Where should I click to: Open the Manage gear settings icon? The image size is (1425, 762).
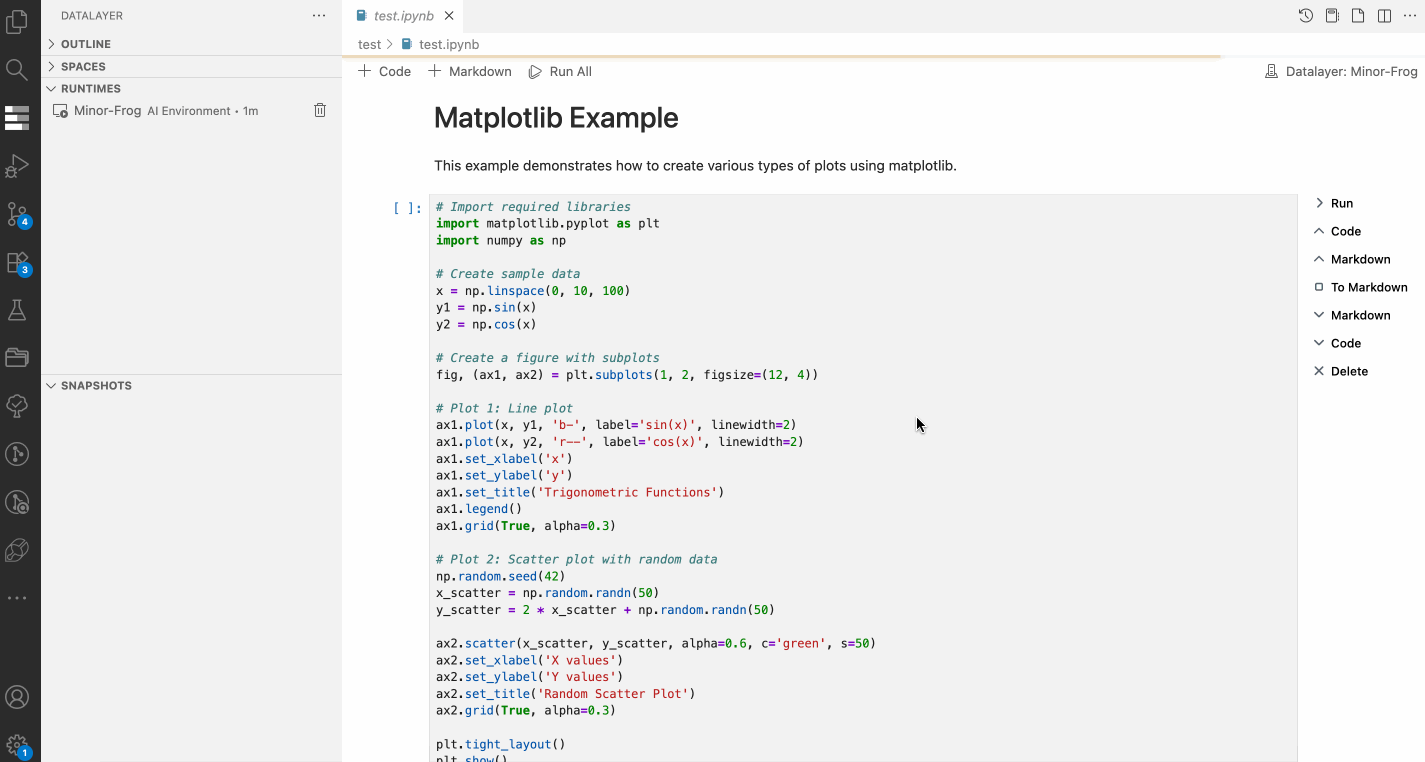coord(17,744)
